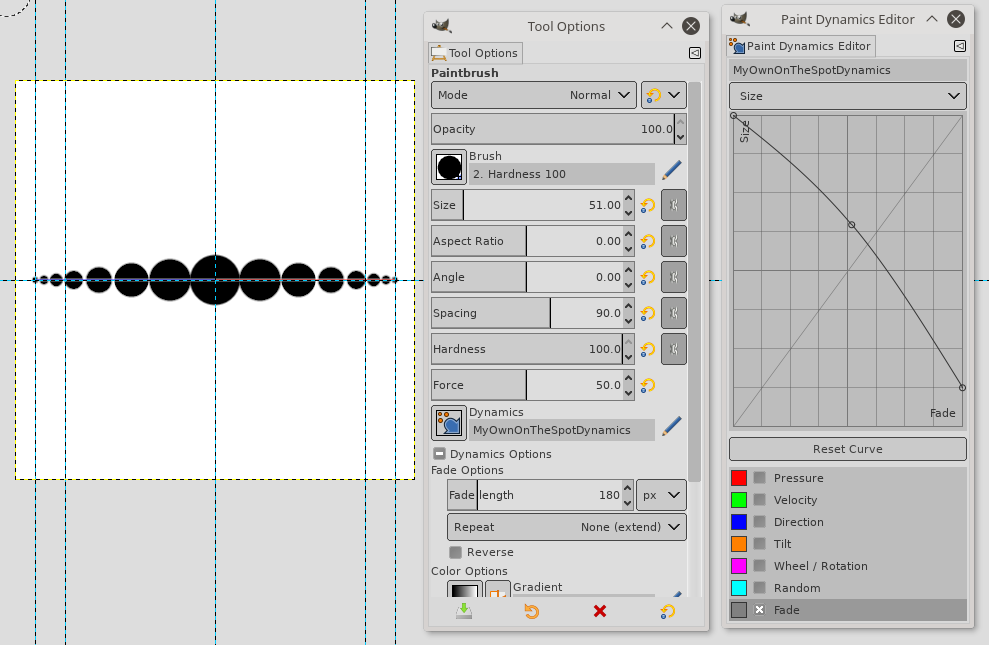
Task: Link Size to brush default
Action: (674, 205)
